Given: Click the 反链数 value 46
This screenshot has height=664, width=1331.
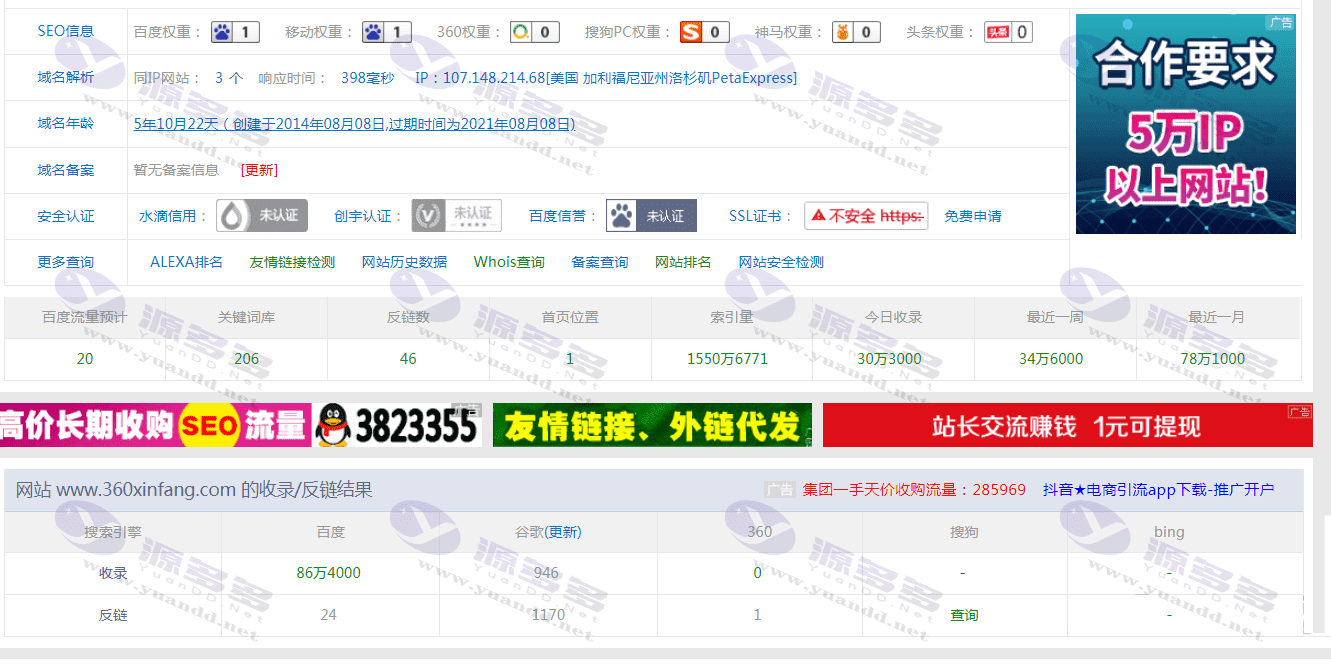Looking at the screenshot, I should click(408, 359).
